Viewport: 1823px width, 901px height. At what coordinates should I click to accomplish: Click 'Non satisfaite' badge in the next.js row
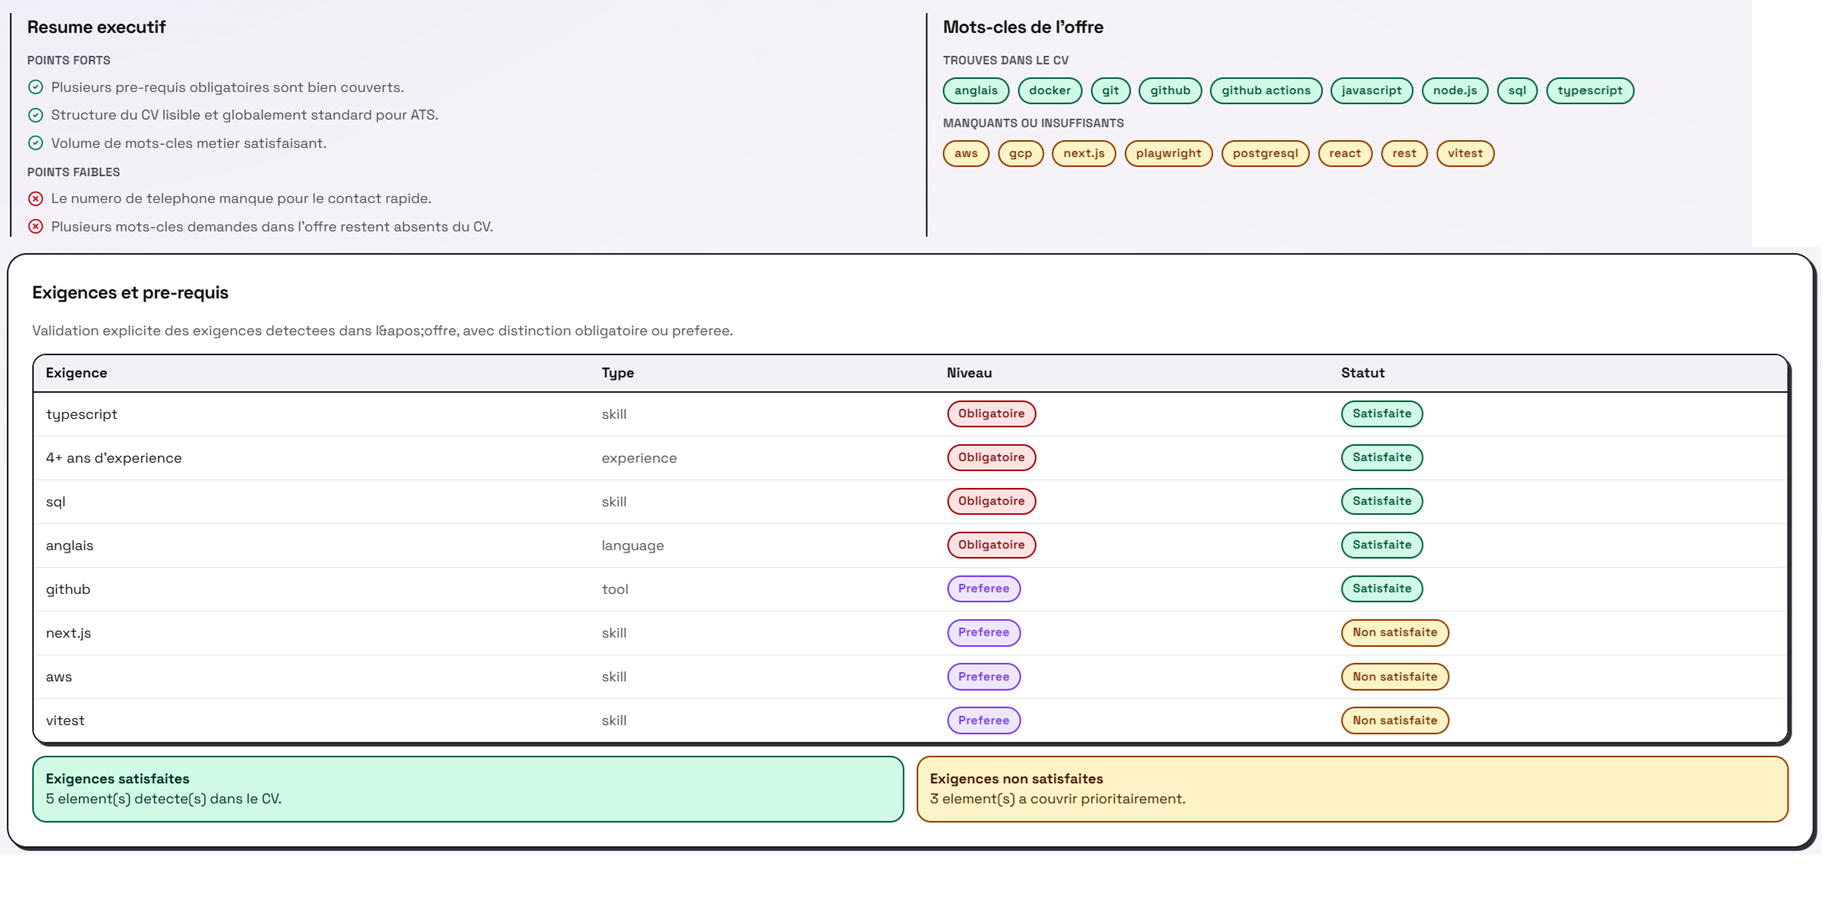(x=1395, y=633)
